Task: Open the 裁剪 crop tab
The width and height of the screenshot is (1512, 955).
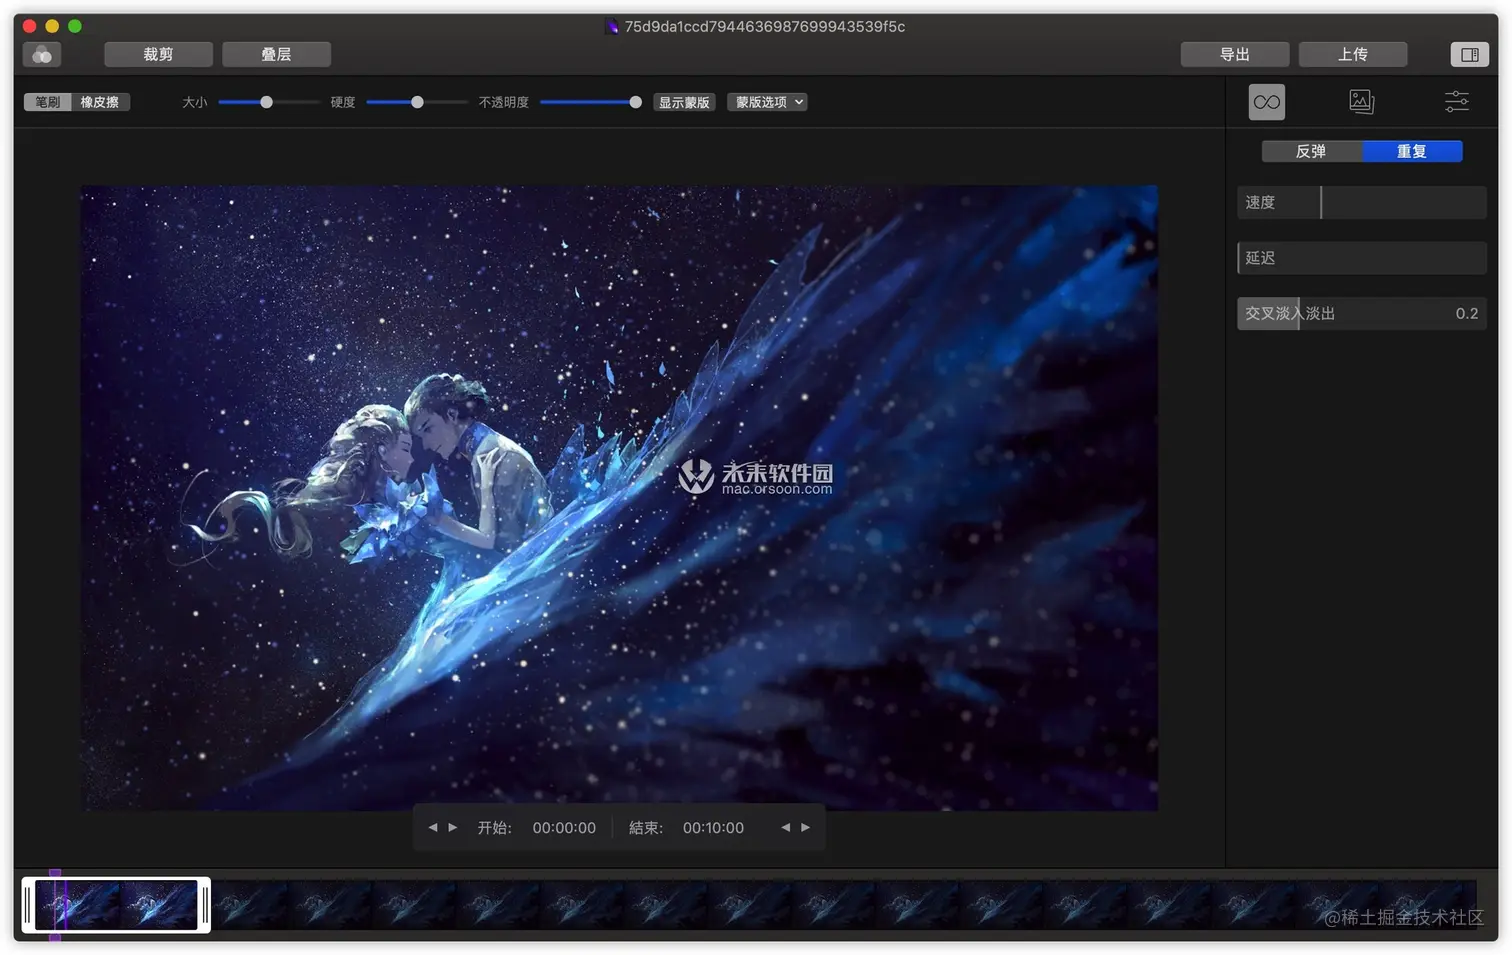Action: click(158, 54)
